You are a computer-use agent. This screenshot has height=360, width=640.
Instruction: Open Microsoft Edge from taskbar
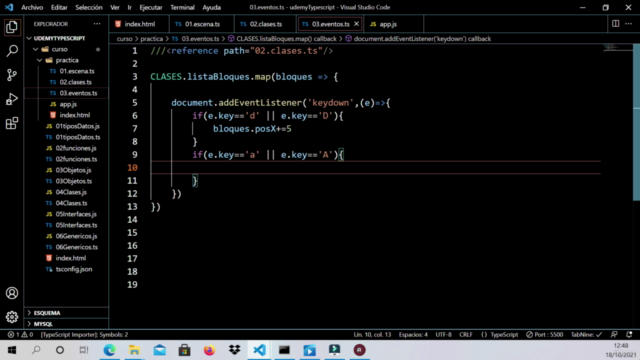[109, 350]
